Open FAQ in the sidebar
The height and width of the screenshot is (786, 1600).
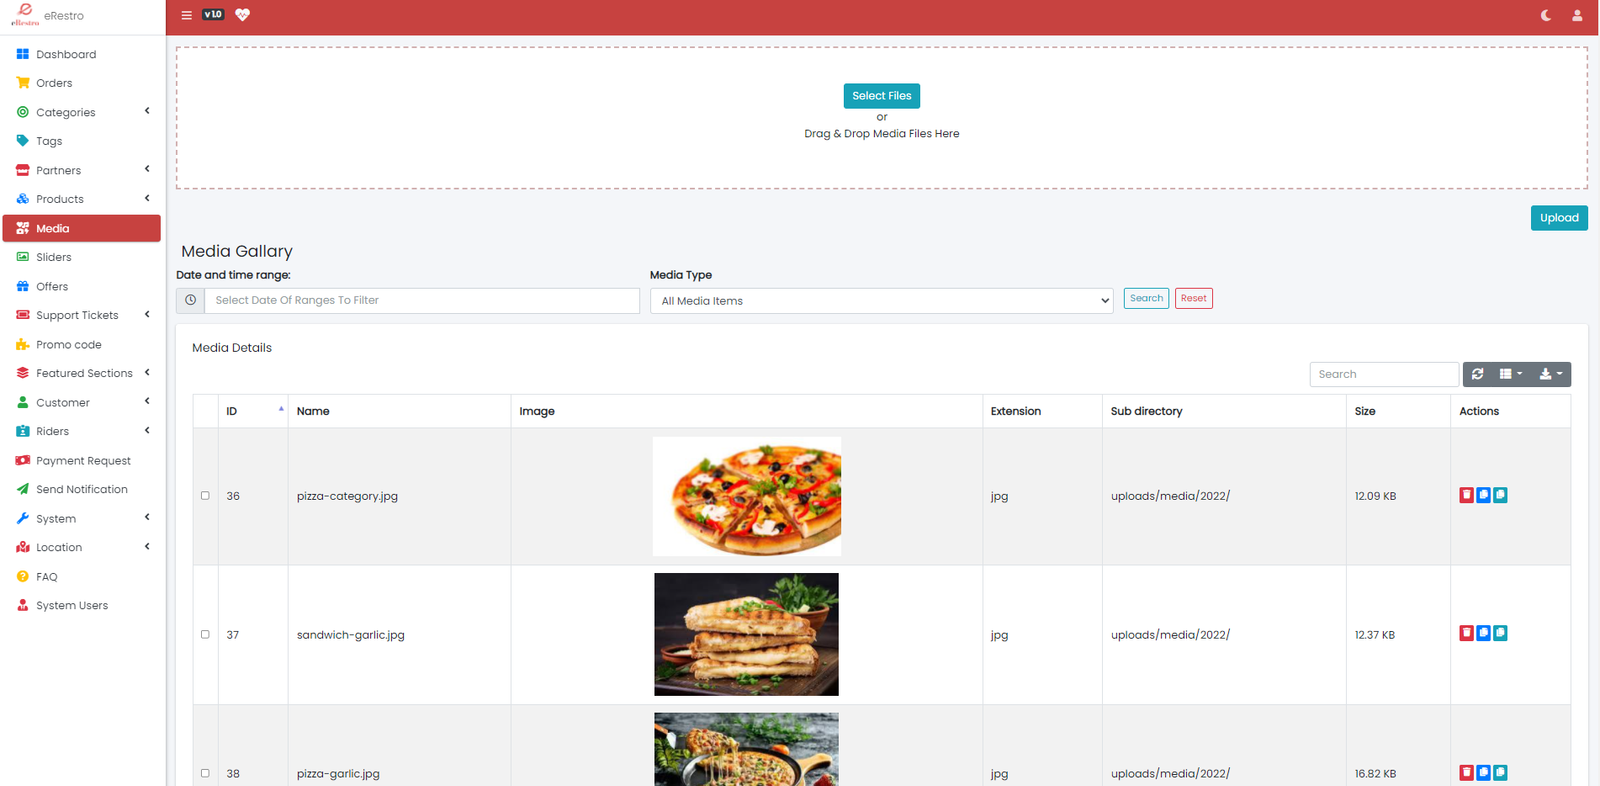(81, 576)
